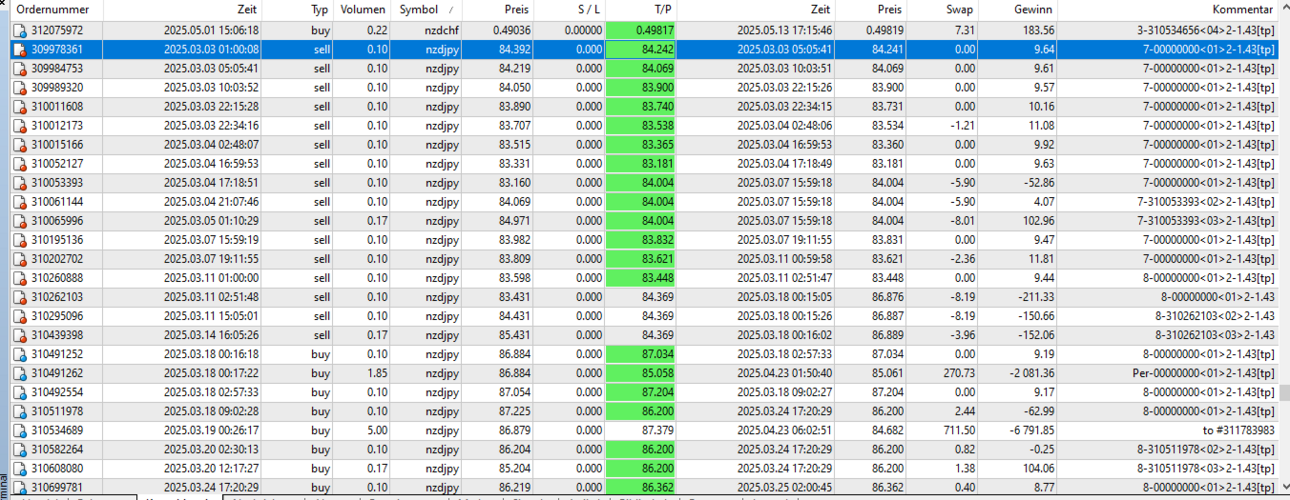Select the nzdchf symbol cell
Viewport: 1290px width, 500px height.
(440, 30)
